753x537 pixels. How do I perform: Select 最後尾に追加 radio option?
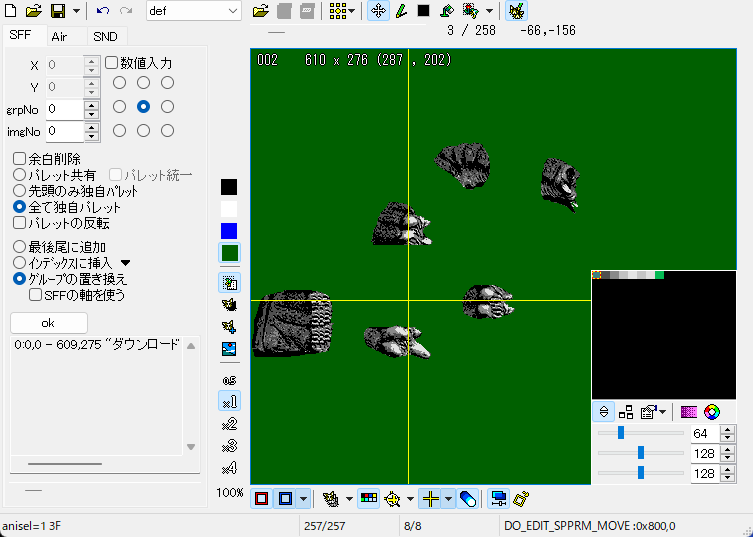[x=20, y=247]
